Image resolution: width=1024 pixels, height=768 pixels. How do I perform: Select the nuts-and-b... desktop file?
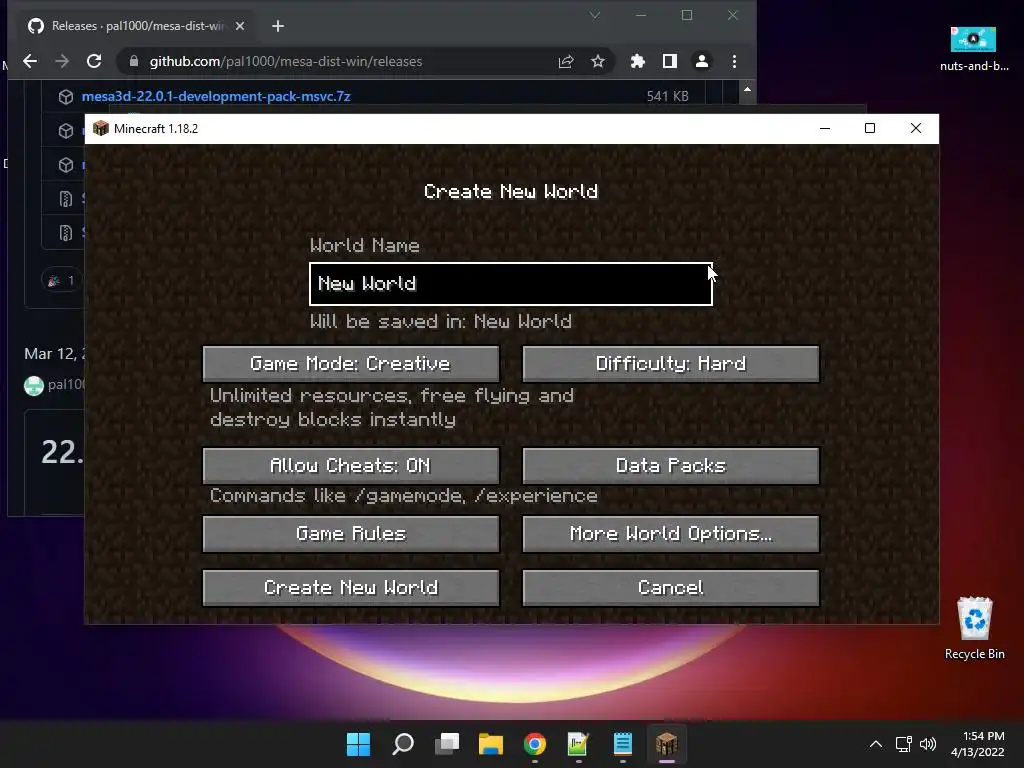pyautogui.click(x=974, y=48)
